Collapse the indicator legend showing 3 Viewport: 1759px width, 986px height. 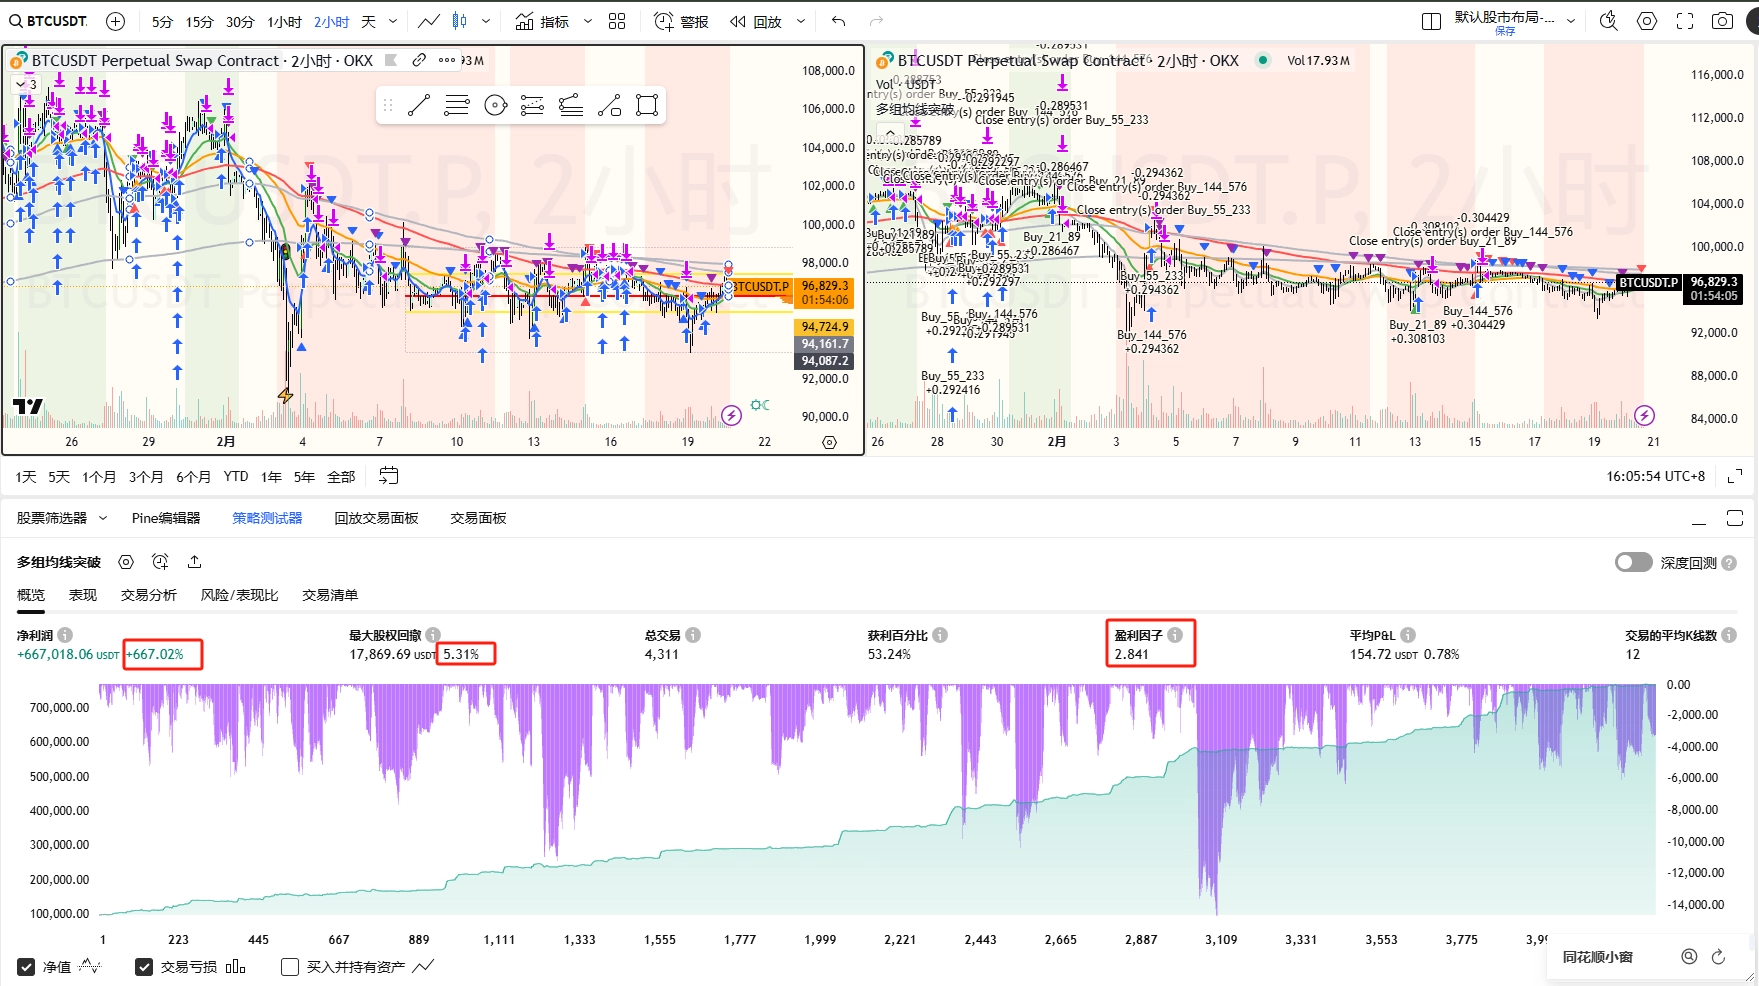(26, 84)
